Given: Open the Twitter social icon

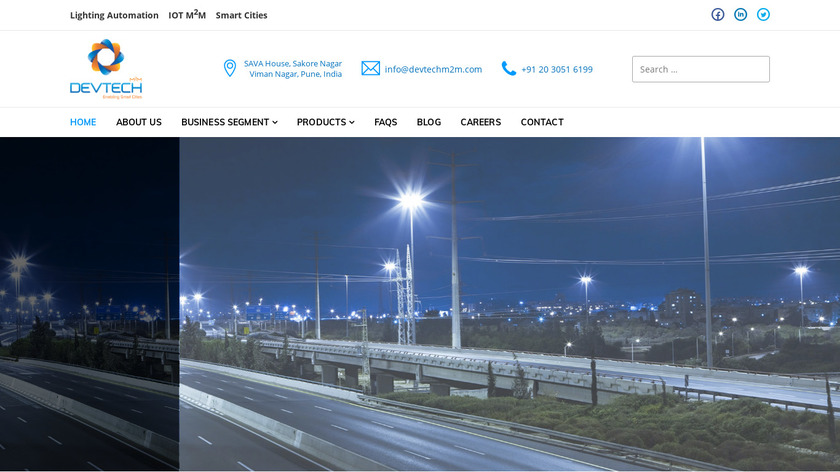Looking at the screenshot, I should [763, 14].
